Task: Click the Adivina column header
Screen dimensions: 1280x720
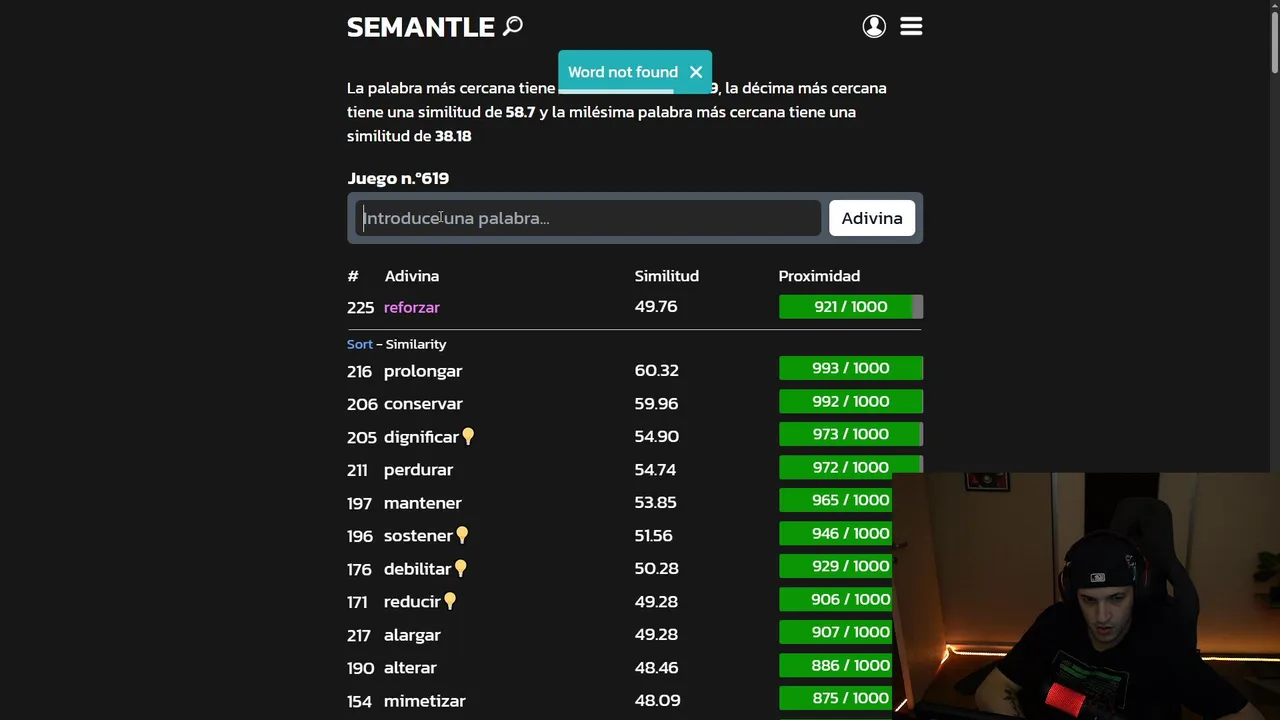Action: coord(412,276)
